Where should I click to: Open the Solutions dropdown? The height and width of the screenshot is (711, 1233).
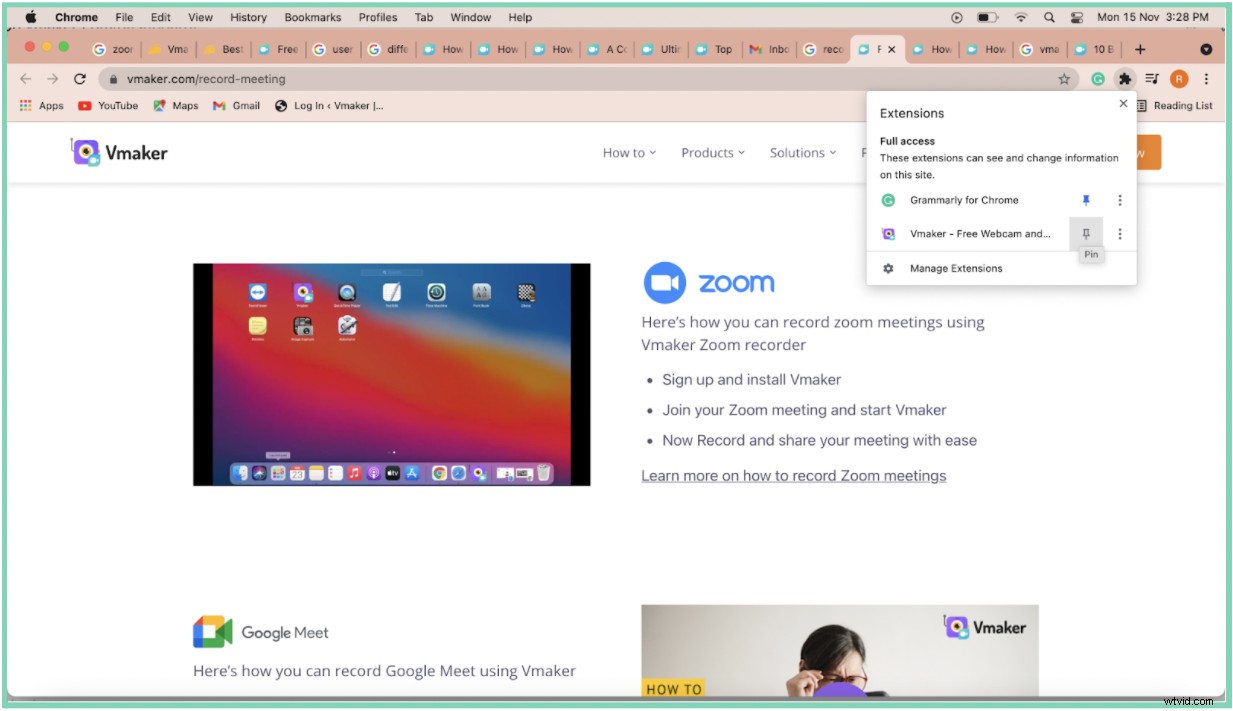801,152
